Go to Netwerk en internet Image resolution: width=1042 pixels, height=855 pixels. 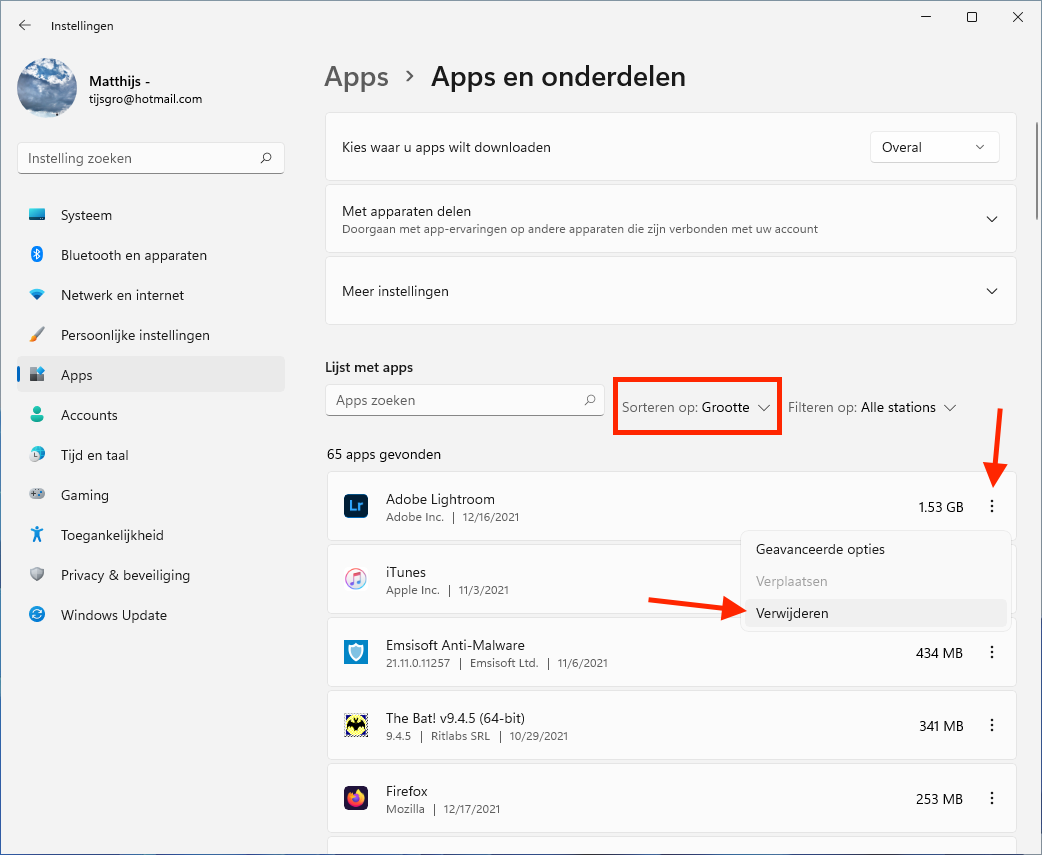(122, 295)
